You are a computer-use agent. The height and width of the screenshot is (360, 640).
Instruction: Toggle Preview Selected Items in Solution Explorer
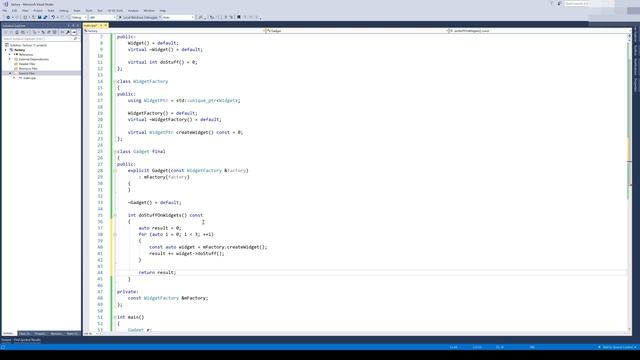[74, 32]
